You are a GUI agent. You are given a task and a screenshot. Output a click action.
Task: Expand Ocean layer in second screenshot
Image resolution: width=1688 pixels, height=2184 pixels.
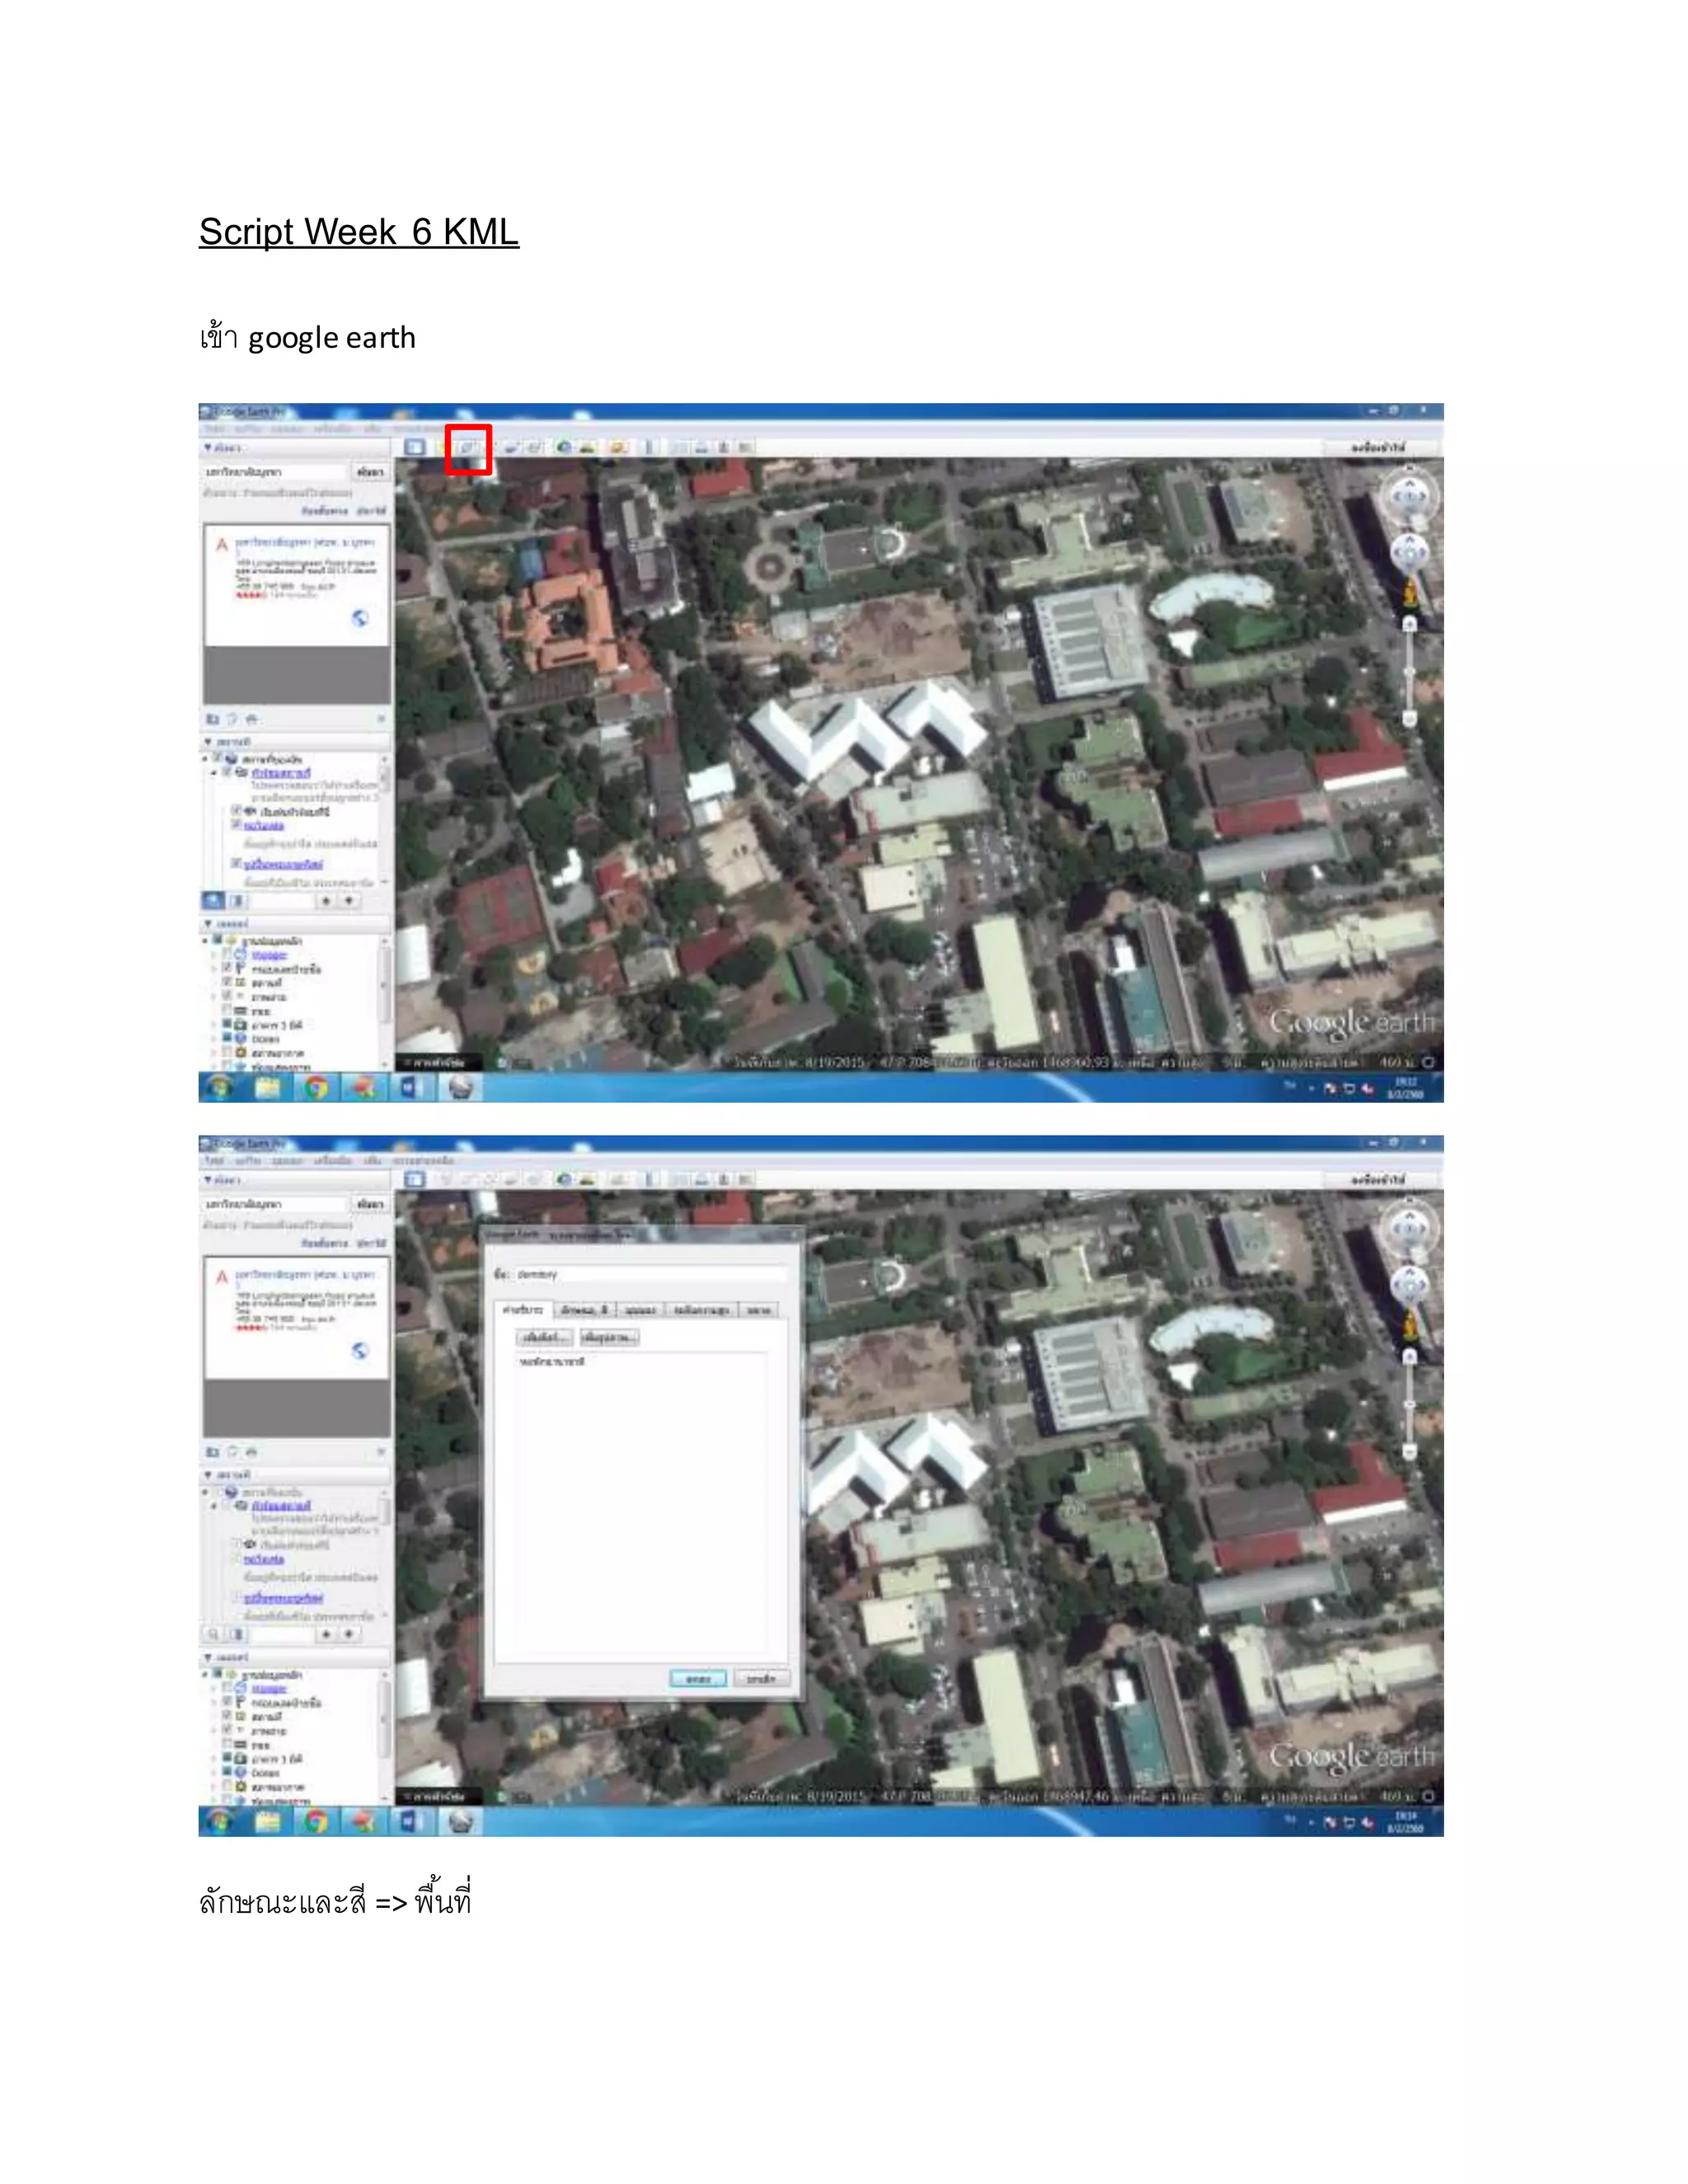[x=213, y=1772]
